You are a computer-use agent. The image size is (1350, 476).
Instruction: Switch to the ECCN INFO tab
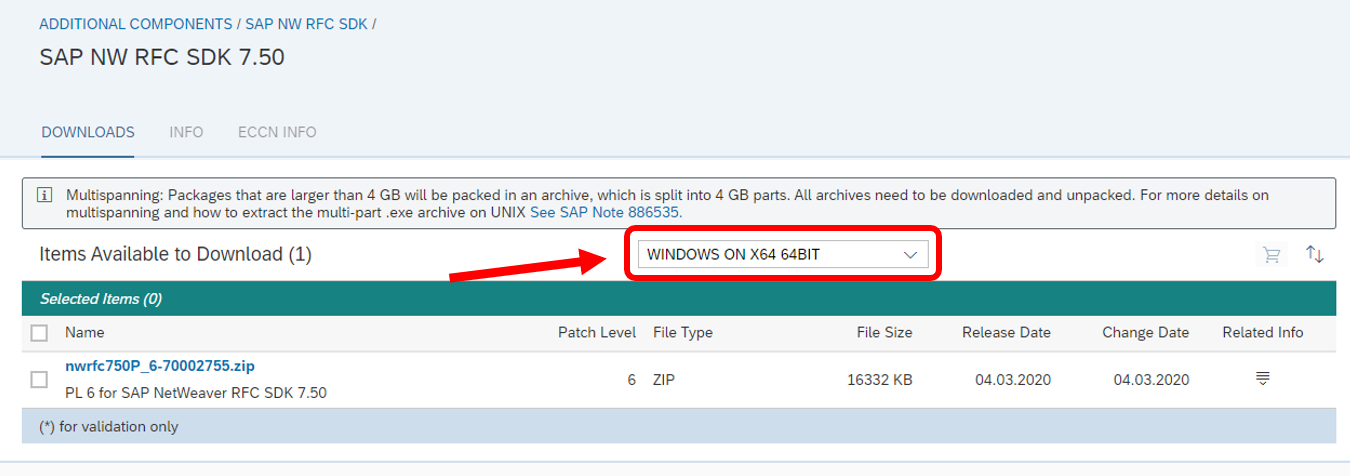277,132
